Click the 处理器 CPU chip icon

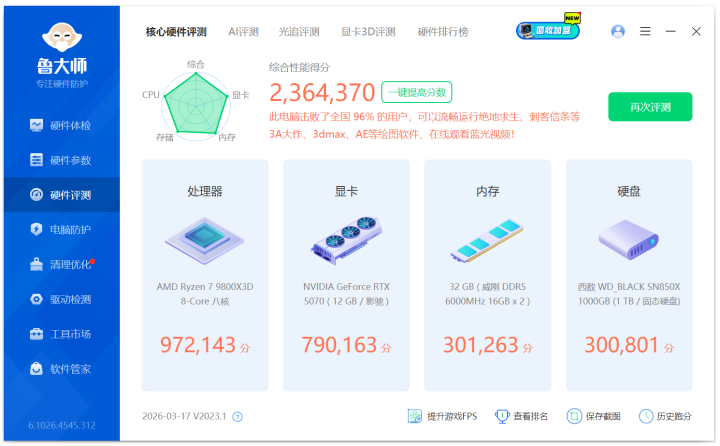click(x=204, y=241)
